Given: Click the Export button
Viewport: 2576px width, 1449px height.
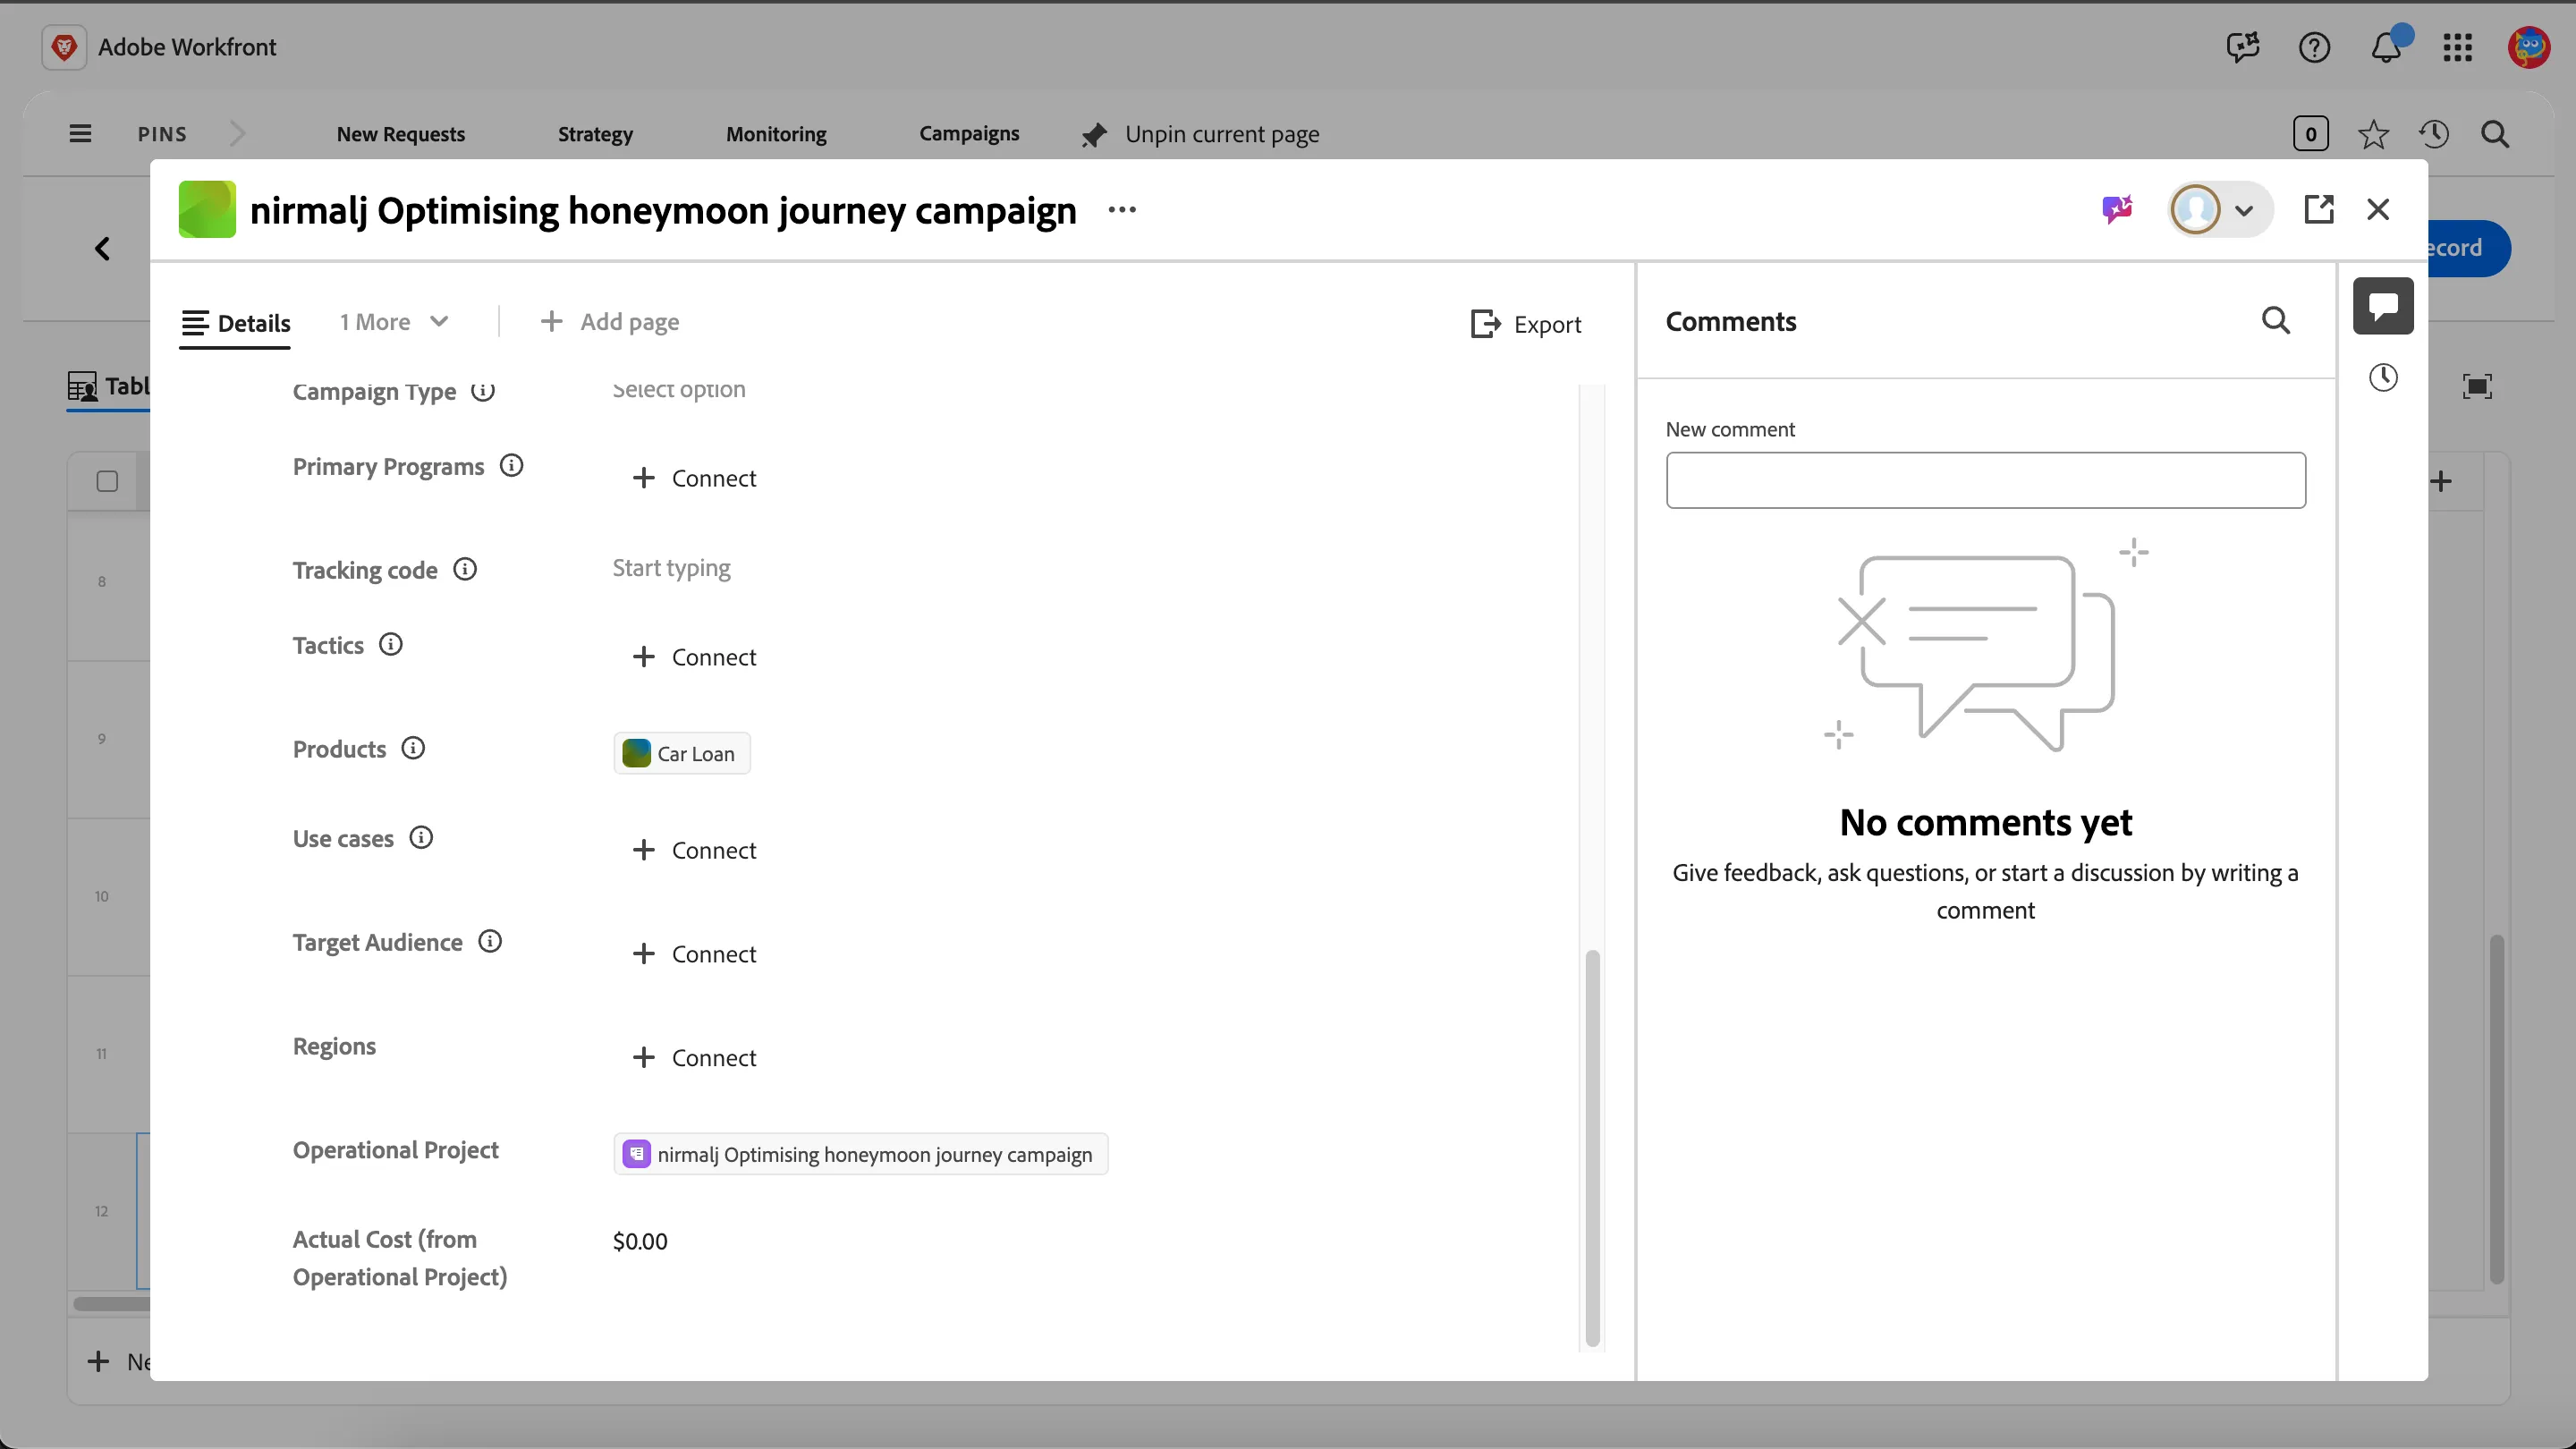Looking at the screenshot, I should pos(1525,324).
